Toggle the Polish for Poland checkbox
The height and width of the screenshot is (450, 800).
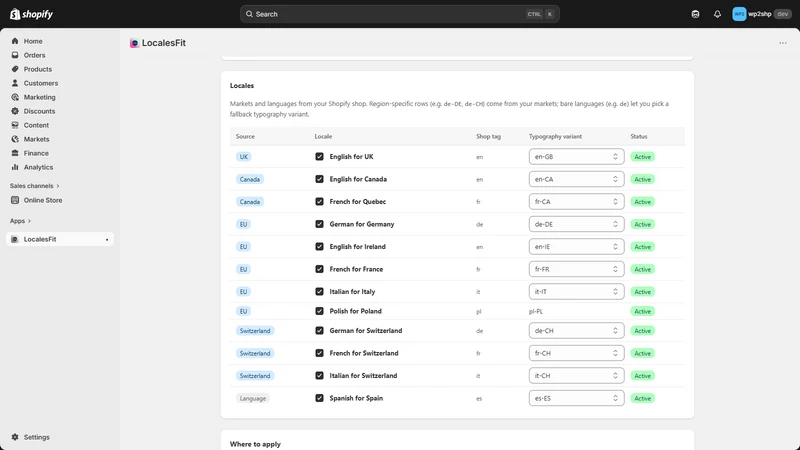click(319, 311)
